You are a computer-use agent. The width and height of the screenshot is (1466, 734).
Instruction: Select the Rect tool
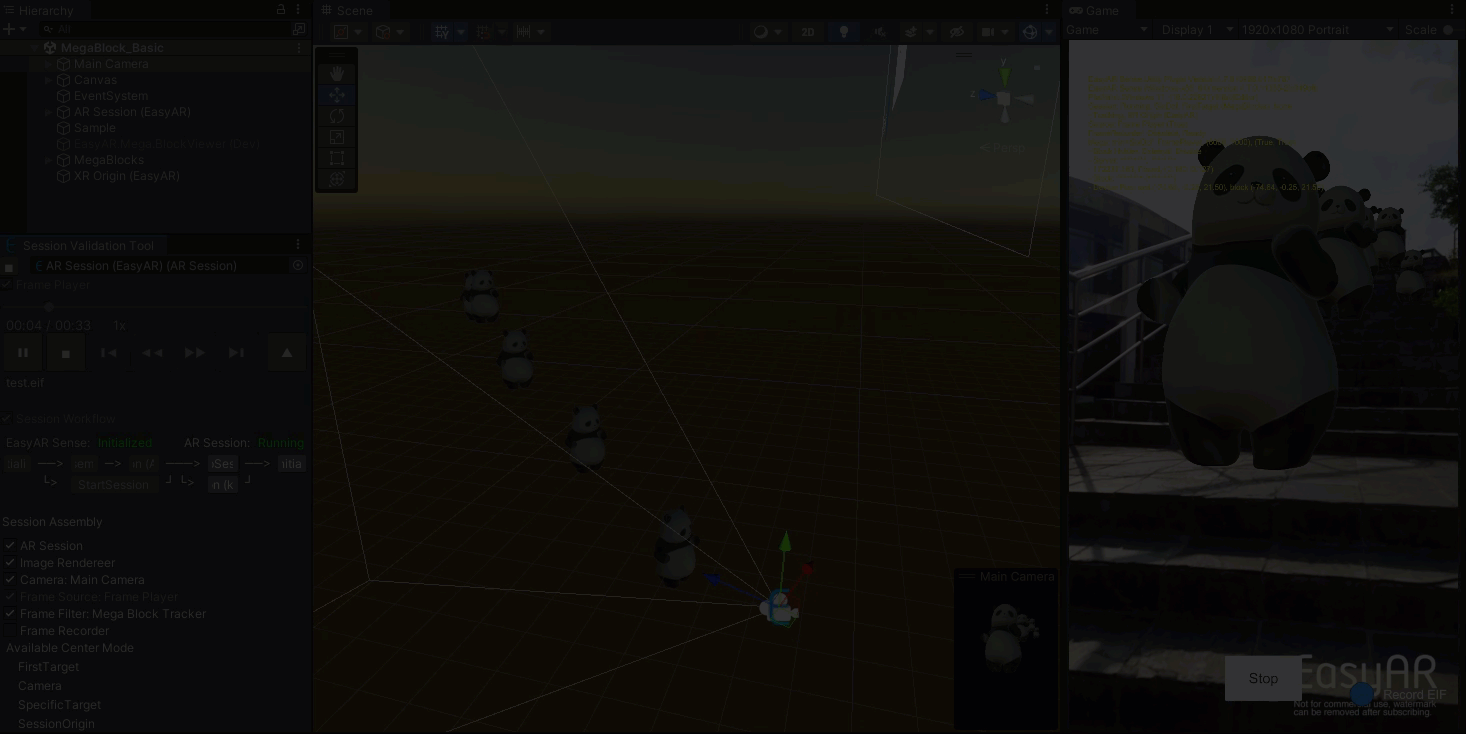[337, 158]
